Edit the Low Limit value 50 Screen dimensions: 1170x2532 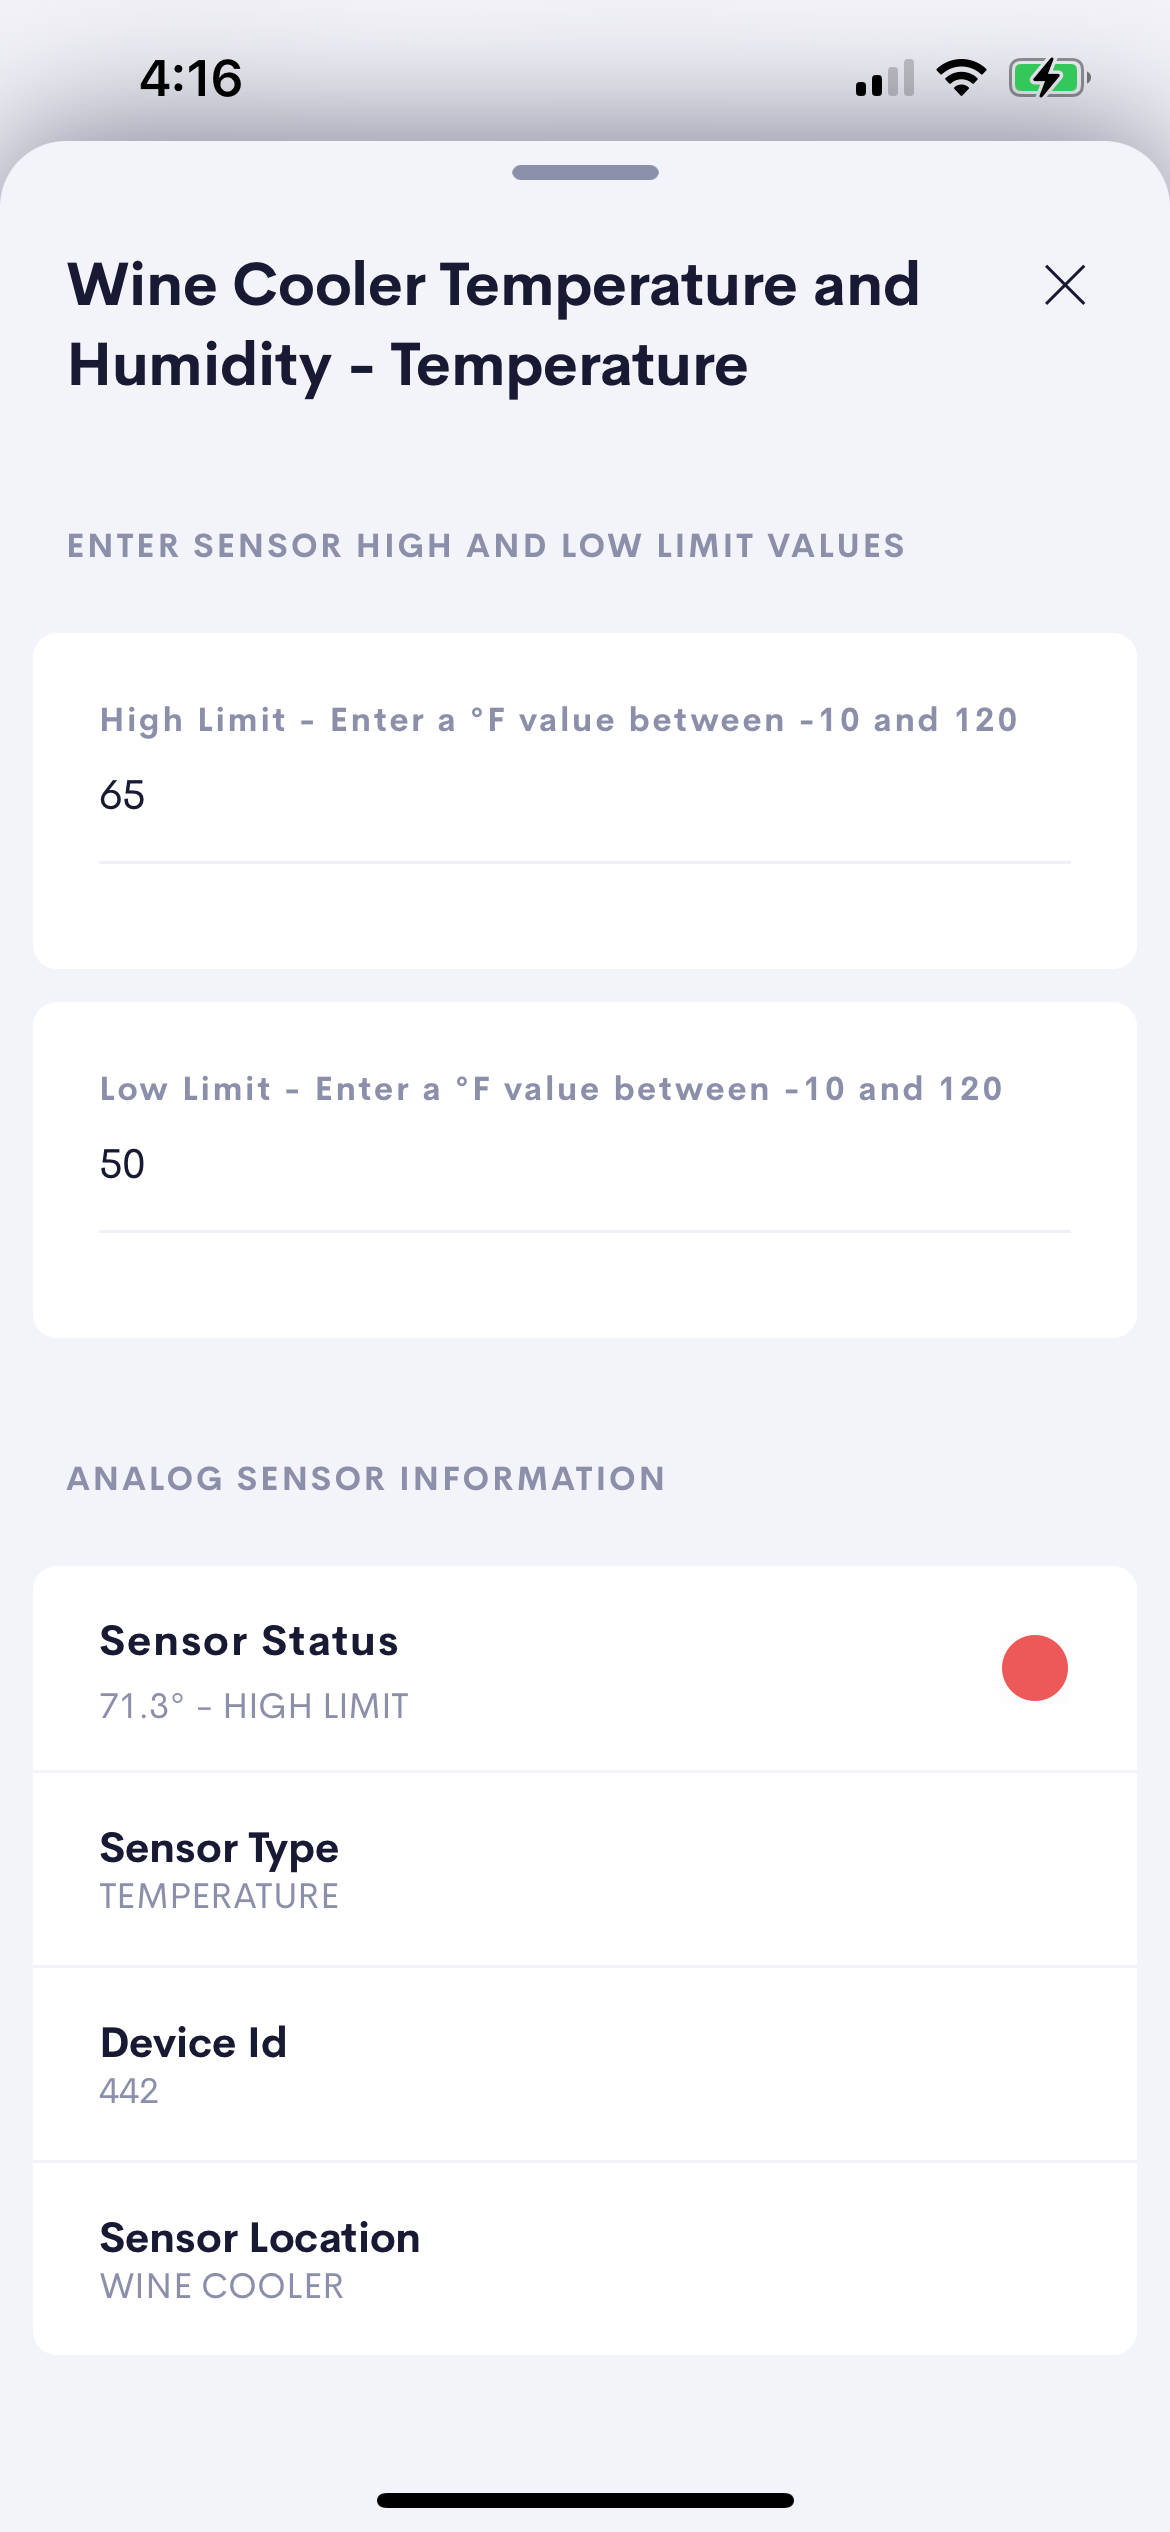point(584,1165)
